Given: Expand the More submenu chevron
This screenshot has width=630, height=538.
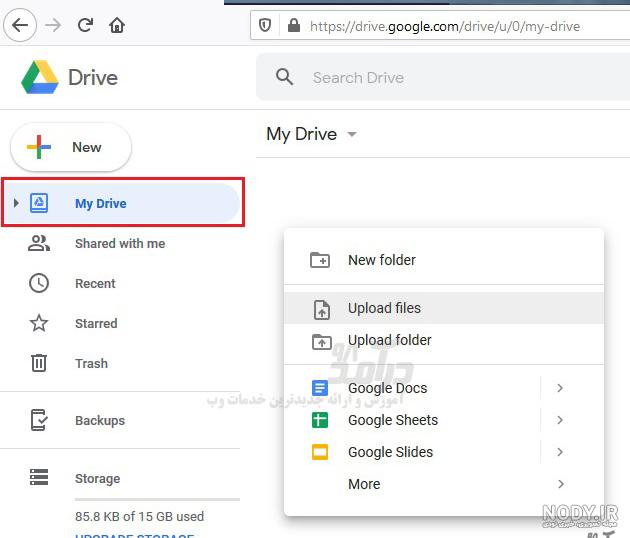Looking at the screenshot, I should tap(561, 484).
